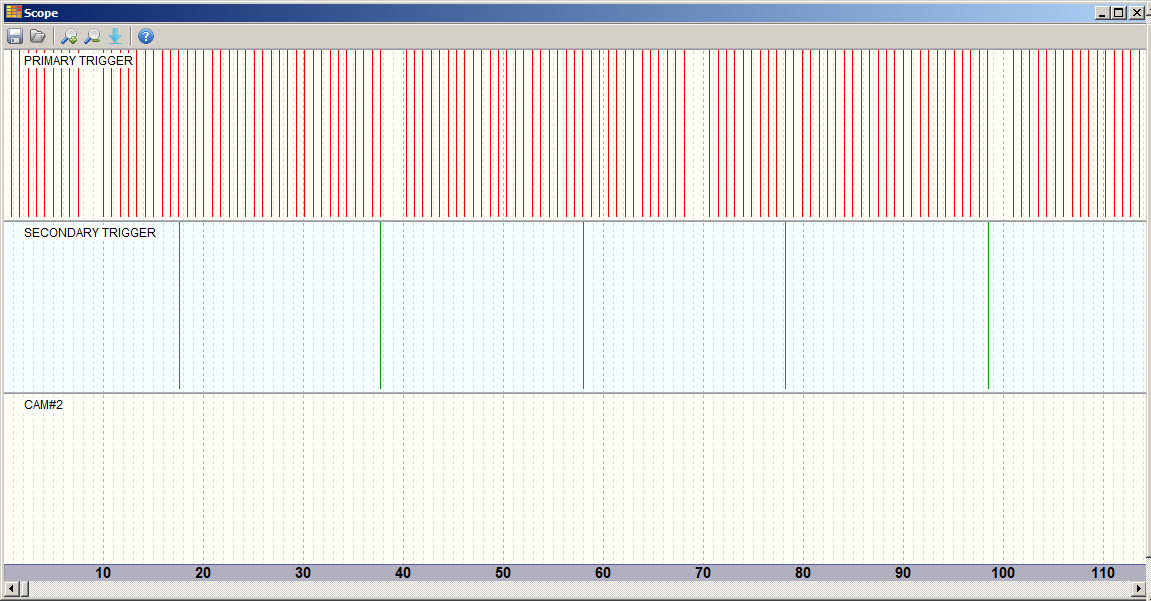Open help with the question mark icon

(146, 37)
